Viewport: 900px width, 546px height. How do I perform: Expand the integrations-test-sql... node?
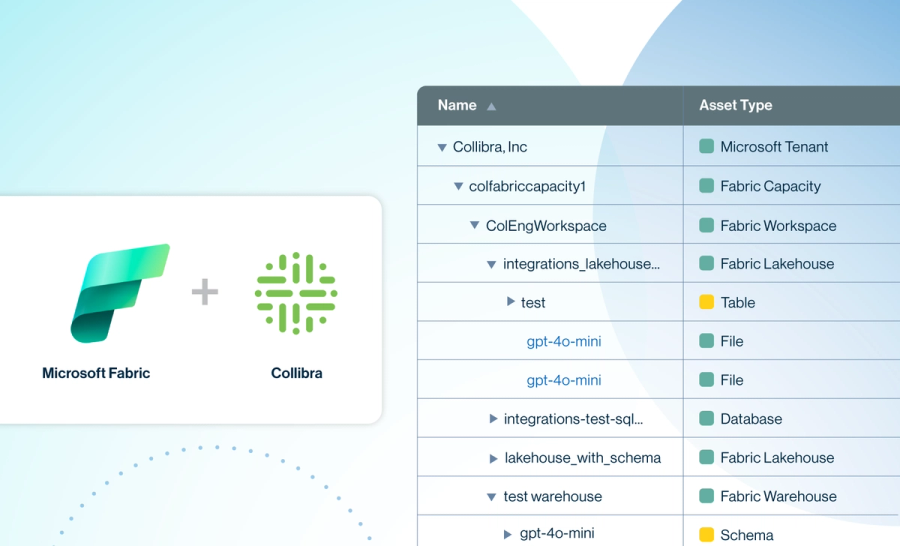(x=492, y=419)
